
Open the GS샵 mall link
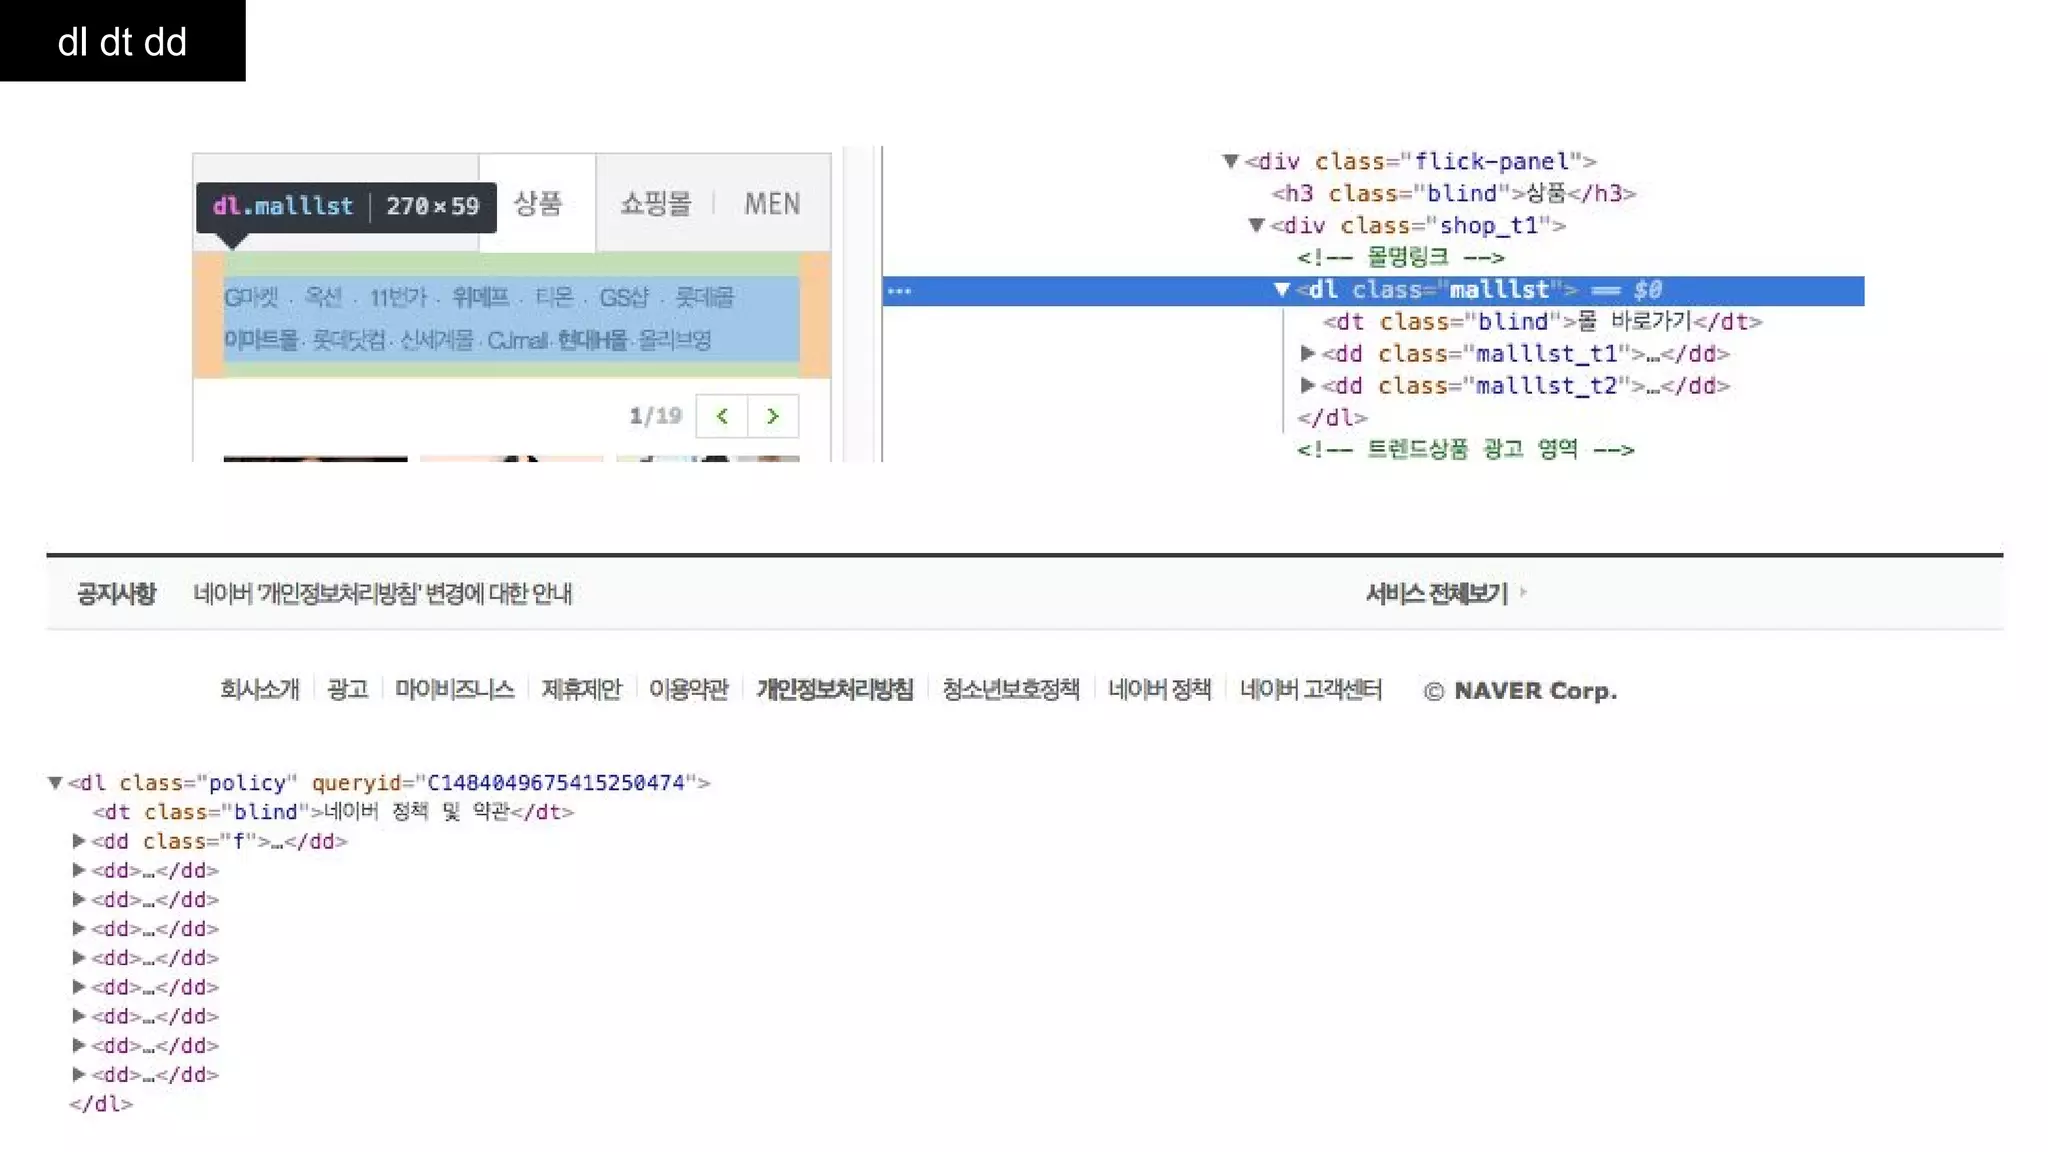(624, 297)
